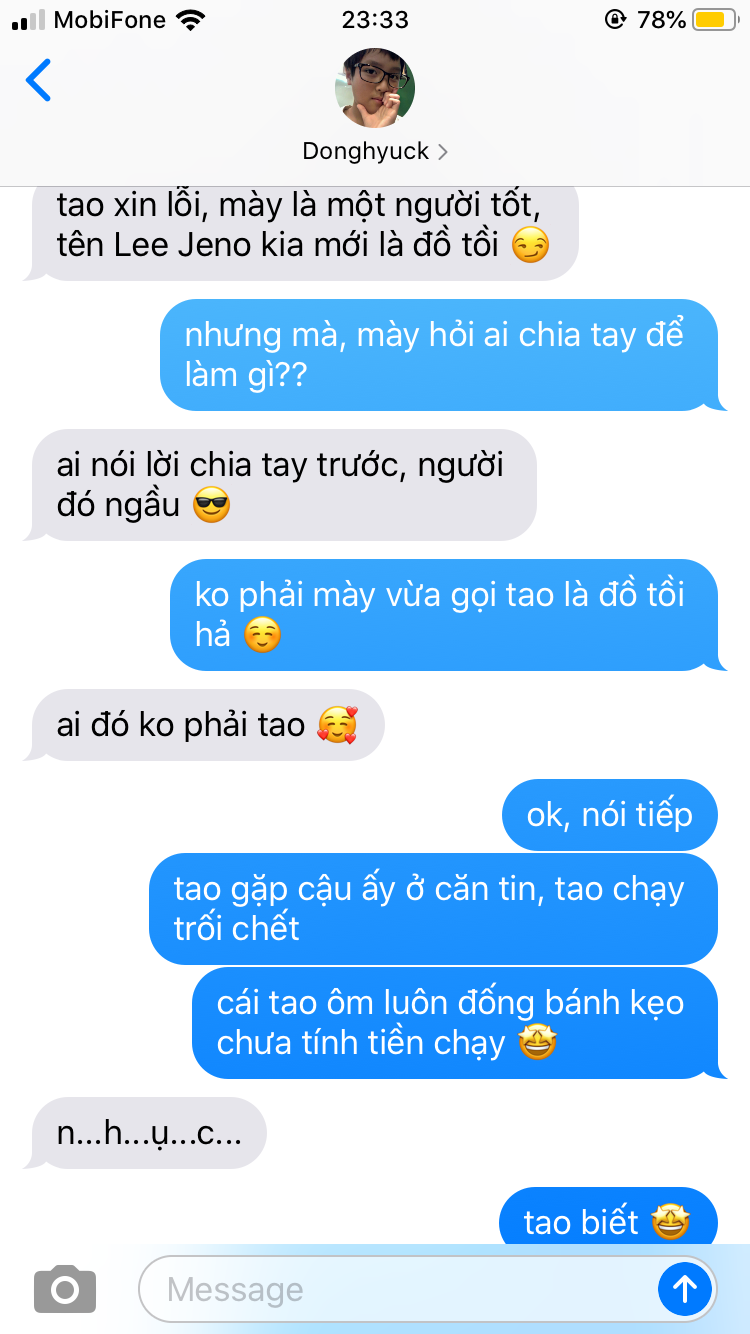Tap the 'tao biết' sent bubble

(608, 1216)
